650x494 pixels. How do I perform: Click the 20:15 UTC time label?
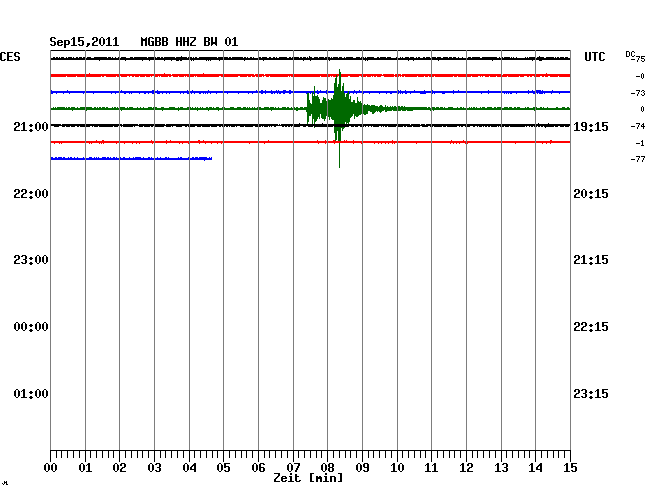(591, 194)
